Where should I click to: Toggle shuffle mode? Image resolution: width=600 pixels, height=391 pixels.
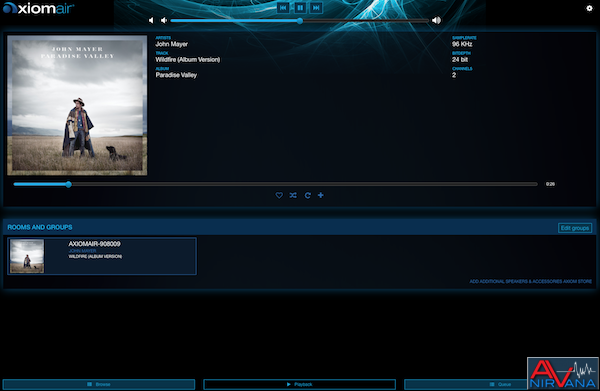click(x=293, y=196)
